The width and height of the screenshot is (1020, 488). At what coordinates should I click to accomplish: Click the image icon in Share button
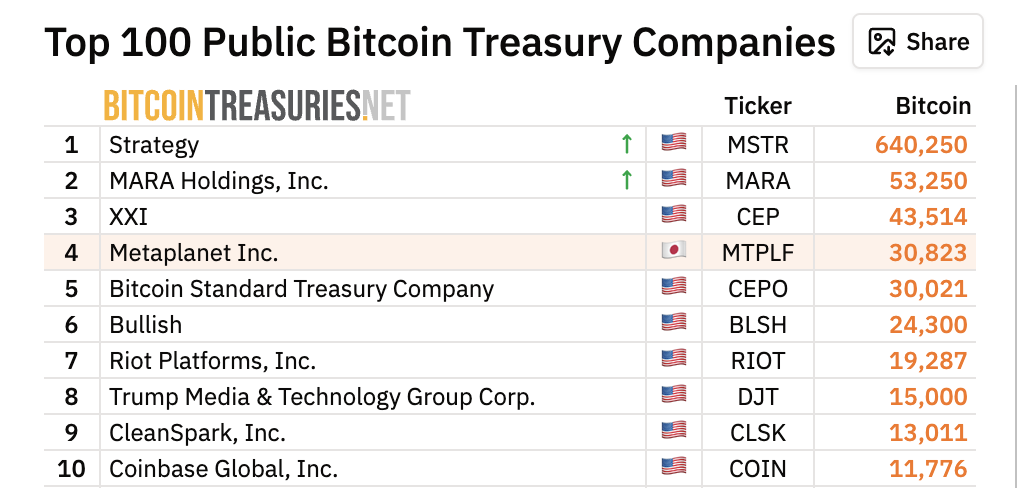(x=881, y=42)
